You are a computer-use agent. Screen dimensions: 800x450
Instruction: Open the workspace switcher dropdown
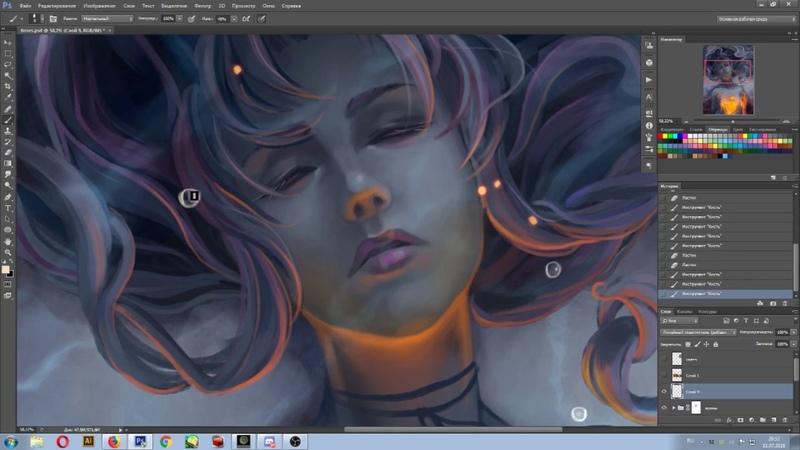point(756,19)
